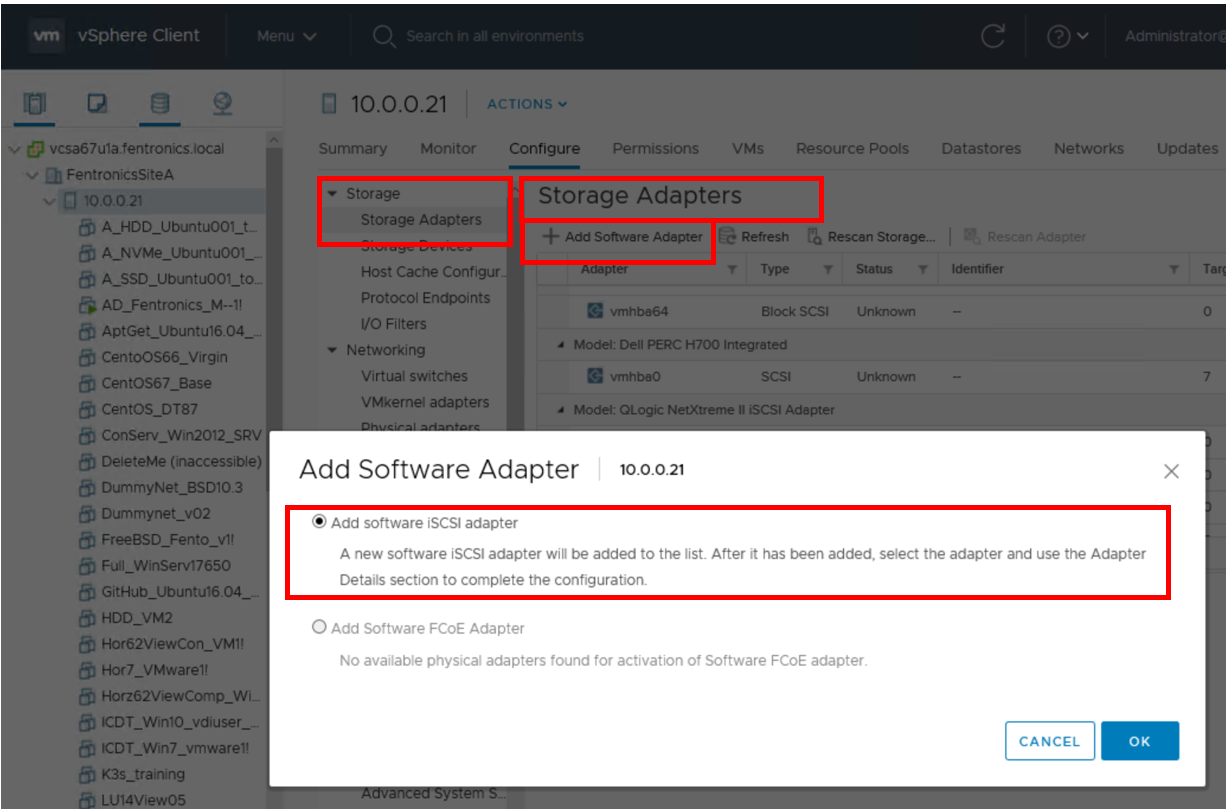1227x809 pixels.
Task: Switch to the Permissions tab
Action: coord(655,148)
